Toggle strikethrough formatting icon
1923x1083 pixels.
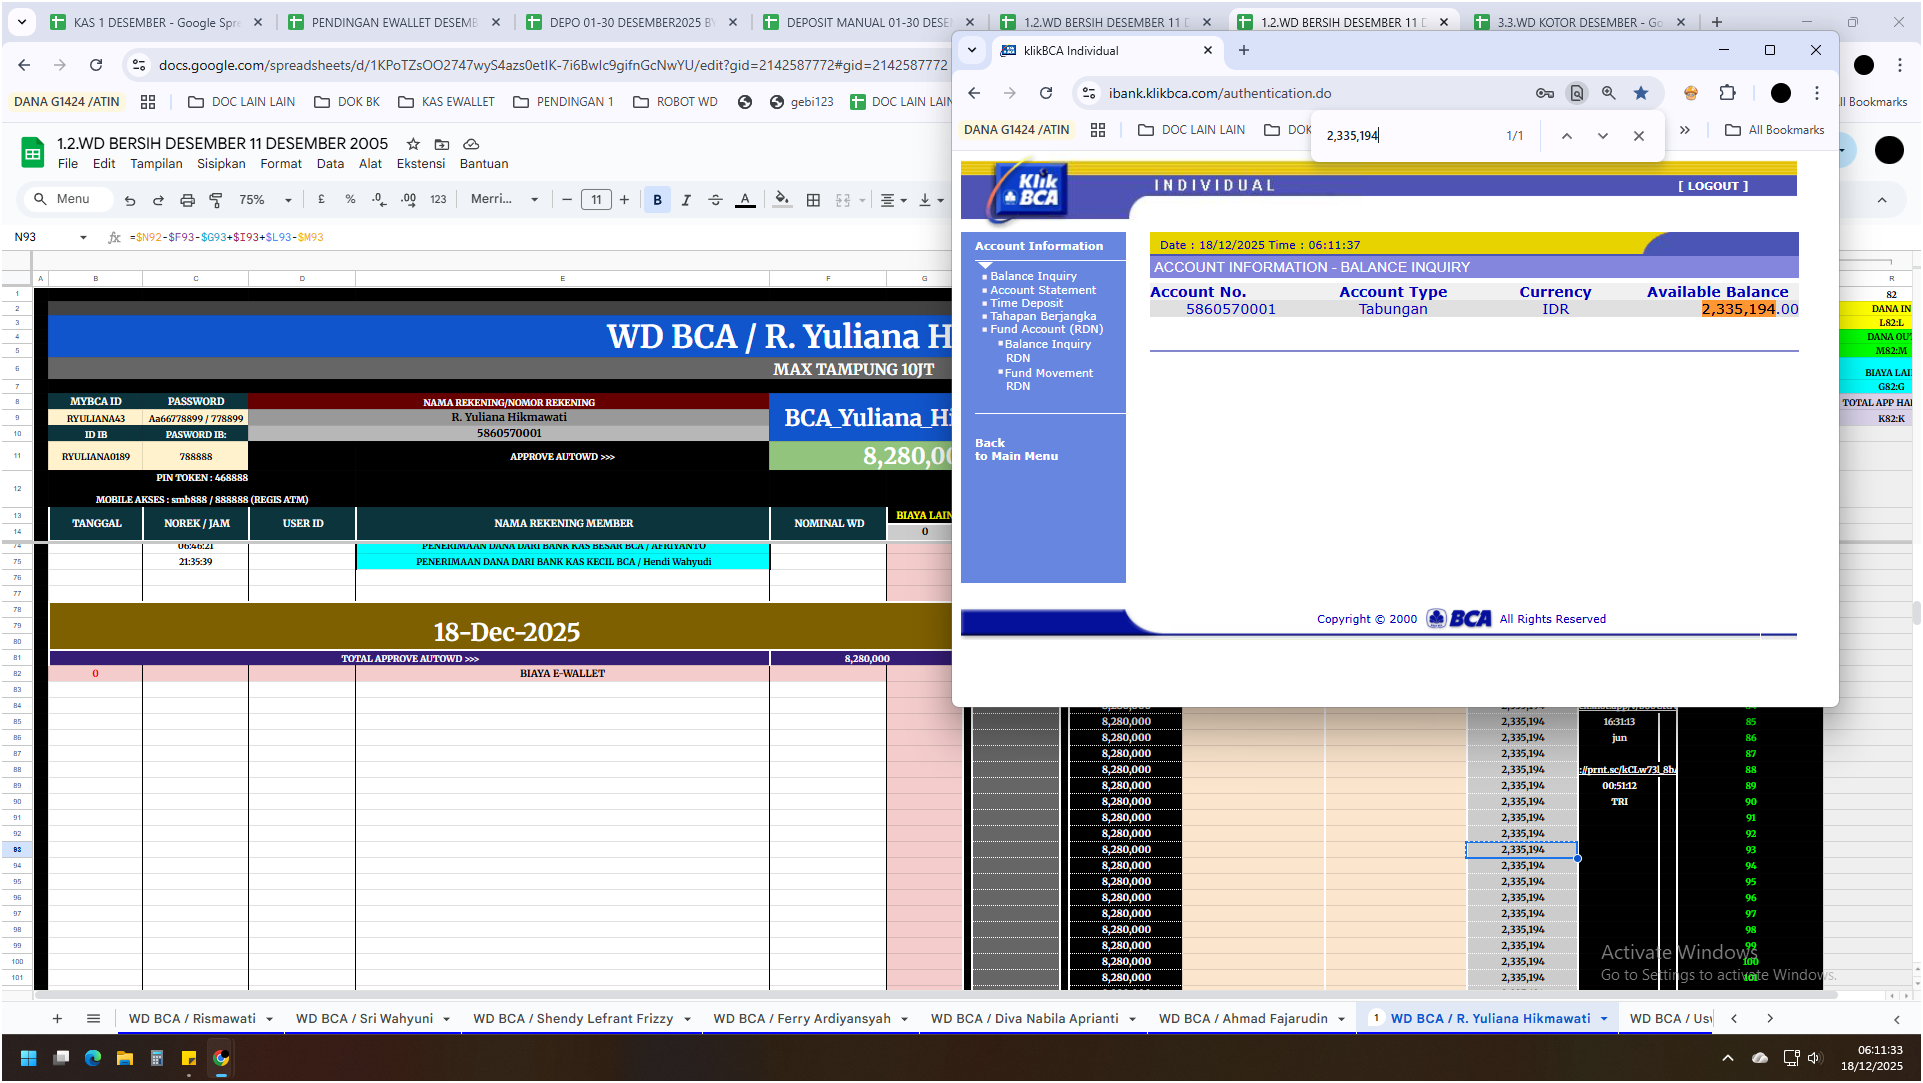[715, 200]
